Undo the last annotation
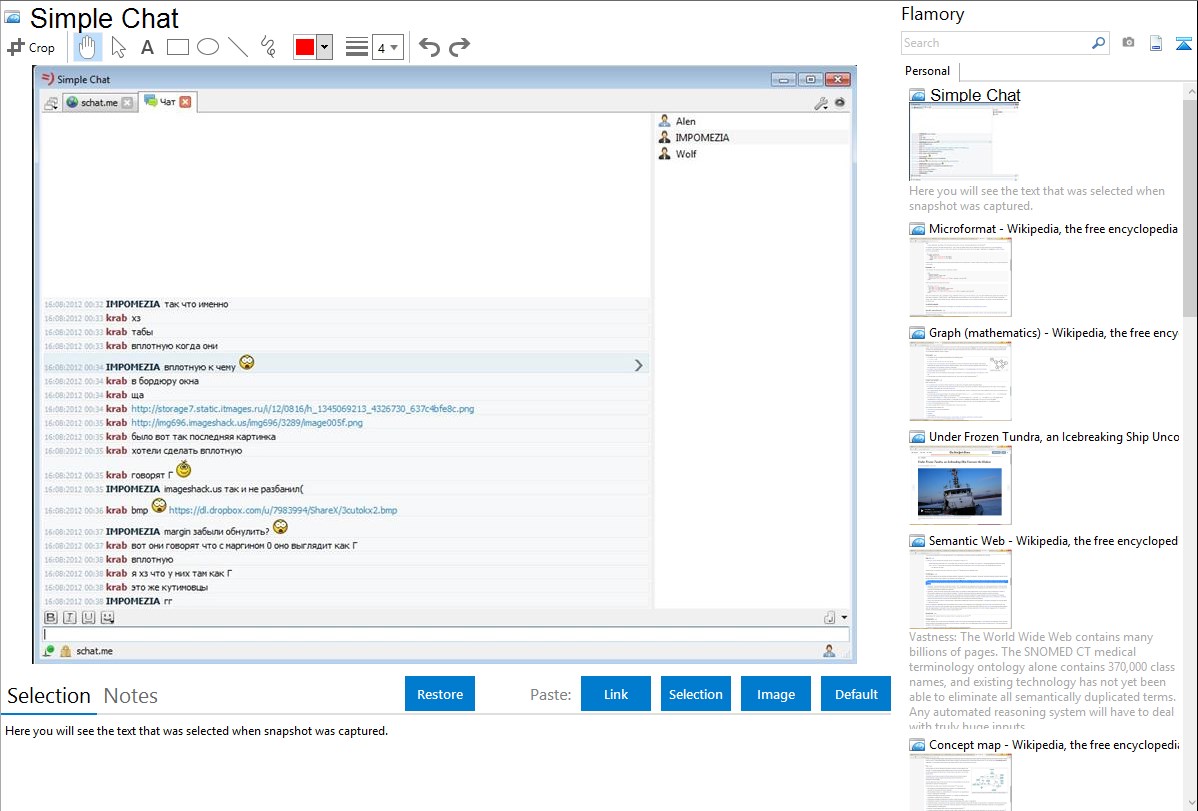1198x811 pixels. pyautogui.click(x=429, y=47)
